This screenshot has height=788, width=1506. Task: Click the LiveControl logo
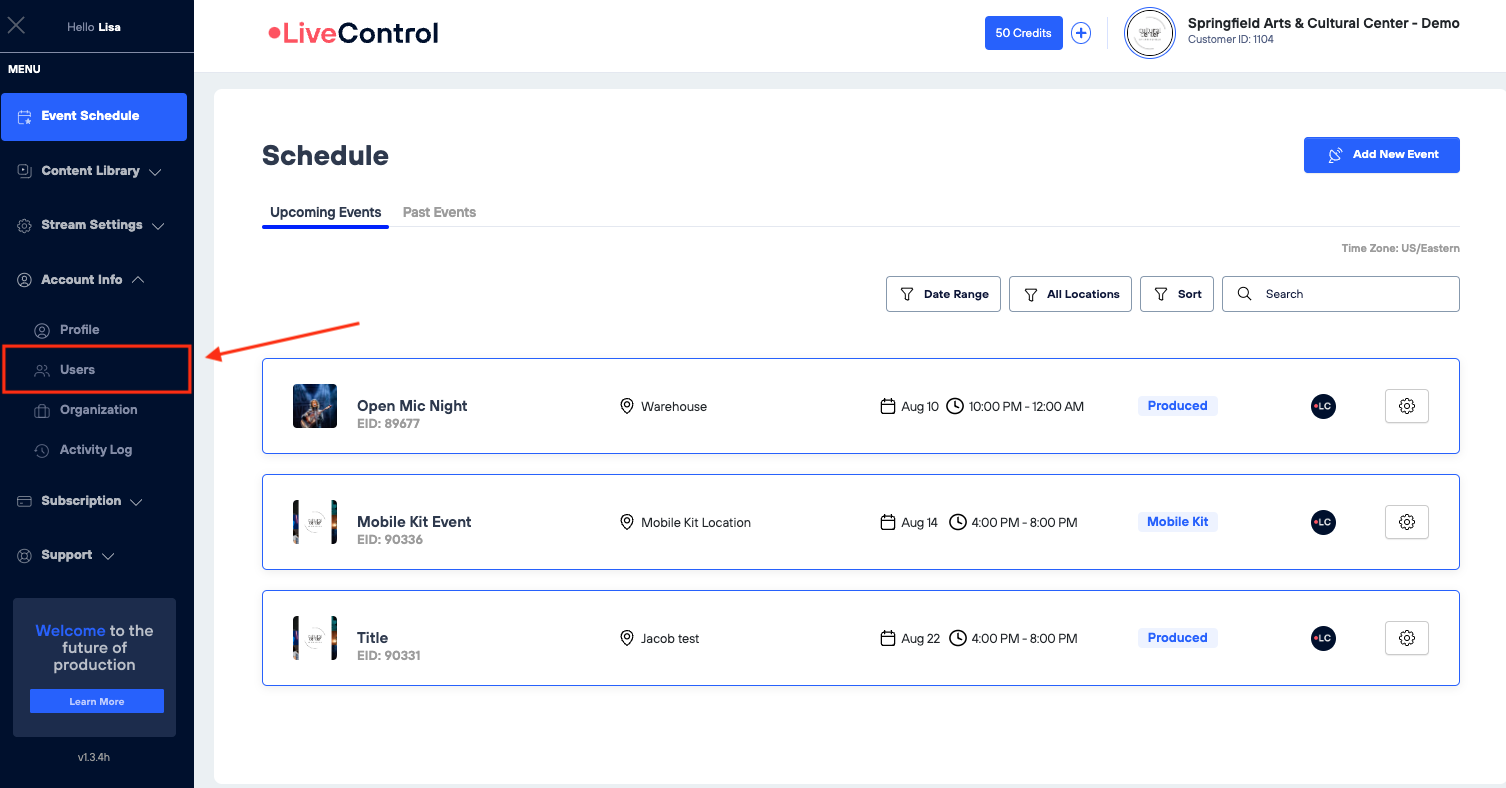[x=353, y=34]
